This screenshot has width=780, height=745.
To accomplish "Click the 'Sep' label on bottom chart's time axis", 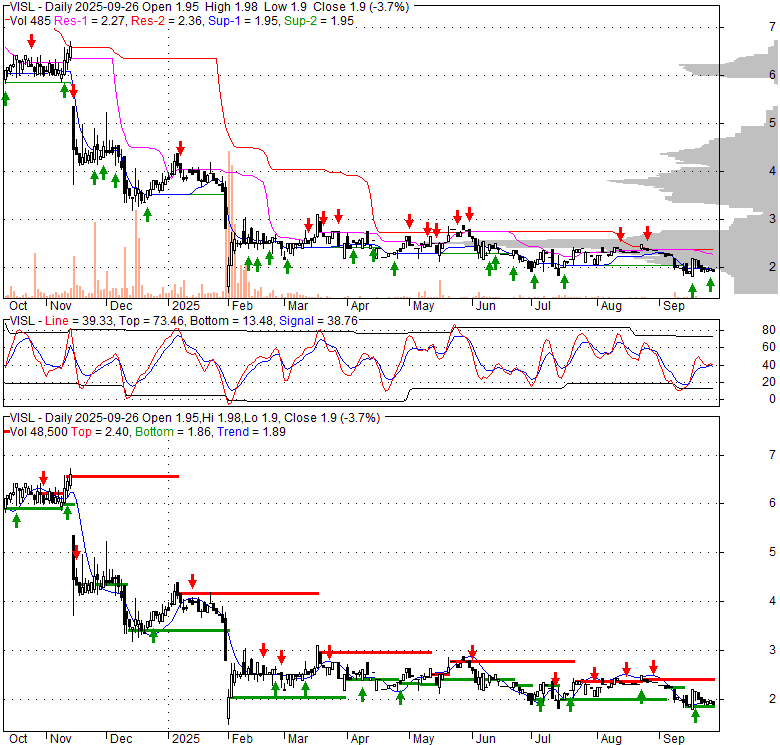I will tap(674, 739).
